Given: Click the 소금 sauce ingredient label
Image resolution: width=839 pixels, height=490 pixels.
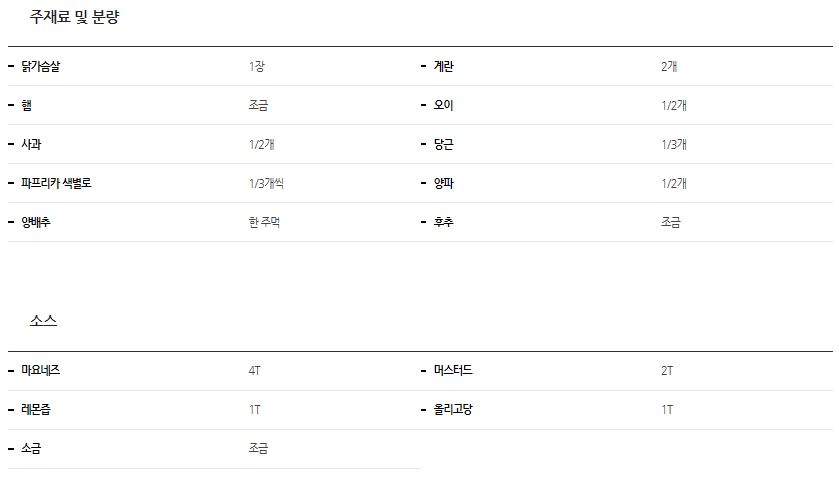Looking at the screenshot, I should [x=32, y=449].
